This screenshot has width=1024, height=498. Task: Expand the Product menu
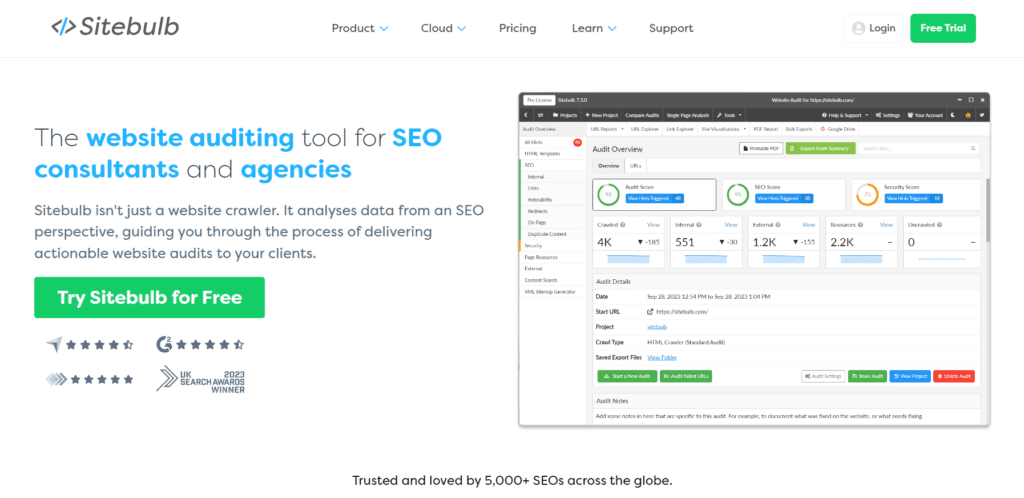point(360,28)
